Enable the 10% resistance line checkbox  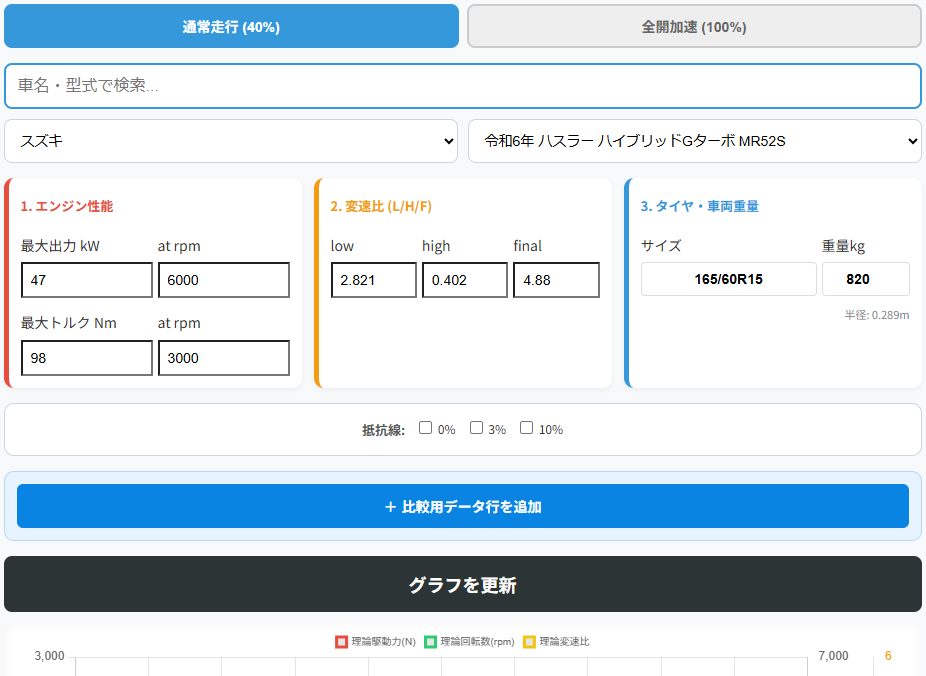click(527, 428)
